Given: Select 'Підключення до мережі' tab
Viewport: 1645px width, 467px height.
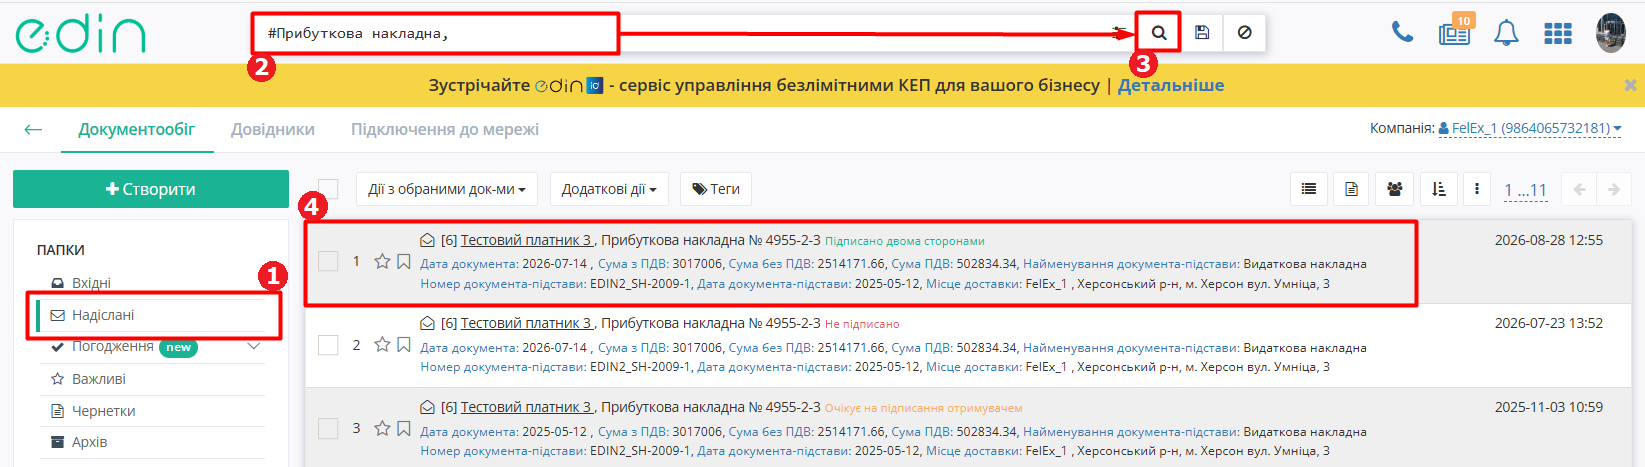Looking at the screenshot, I should pyautogui.click(x=445, y=129).
